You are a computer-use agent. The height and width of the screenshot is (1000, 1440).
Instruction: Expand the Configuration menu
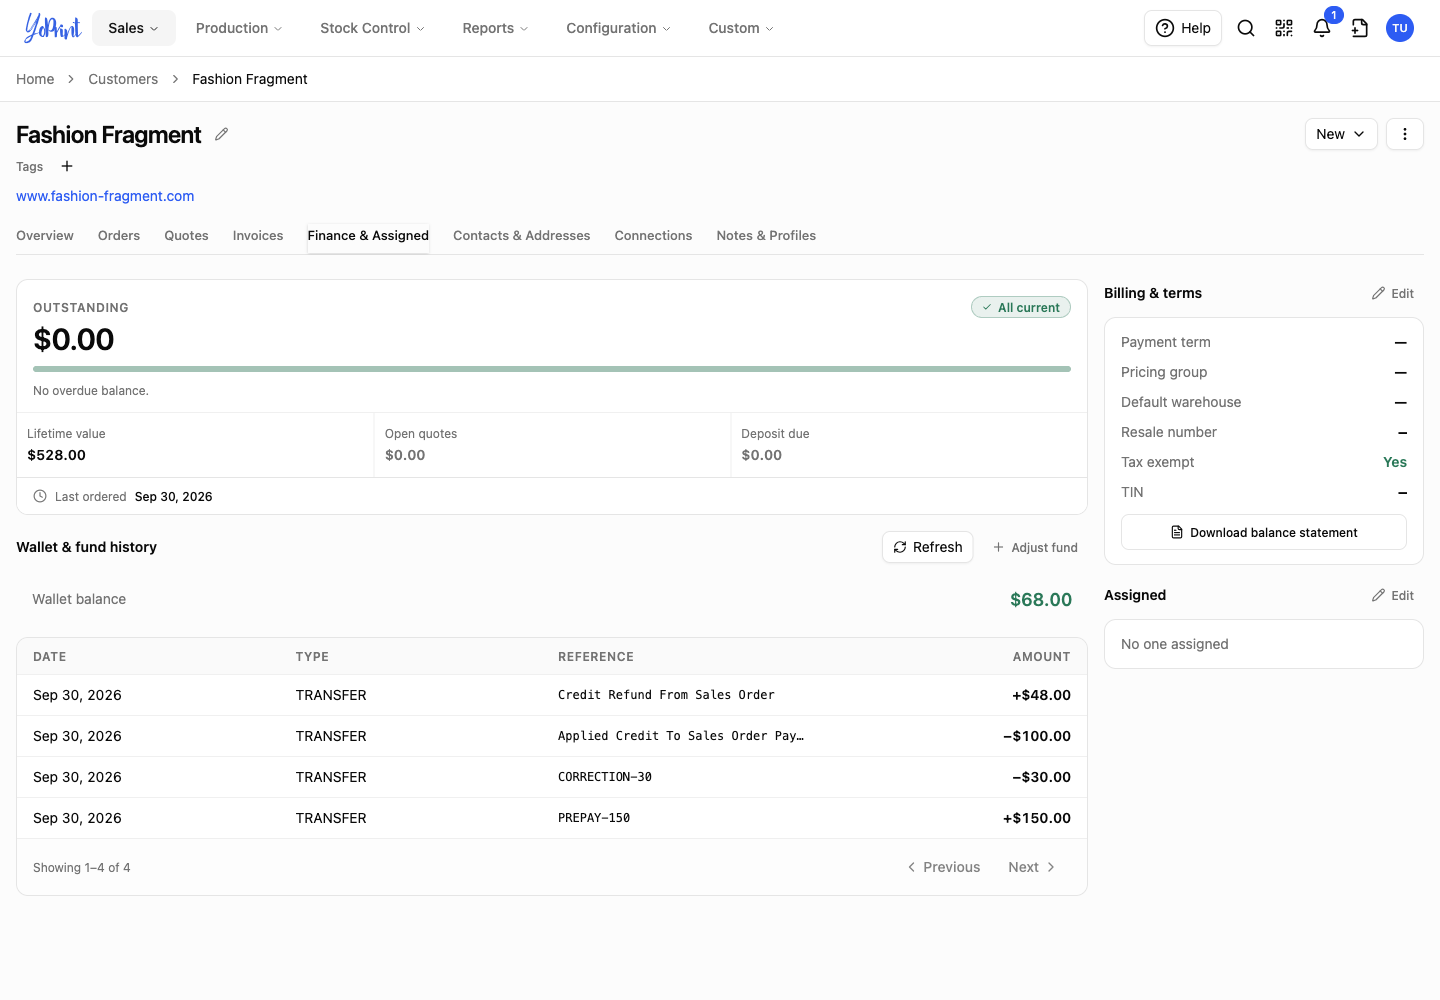pyautogui.click(x=618, y=28)
